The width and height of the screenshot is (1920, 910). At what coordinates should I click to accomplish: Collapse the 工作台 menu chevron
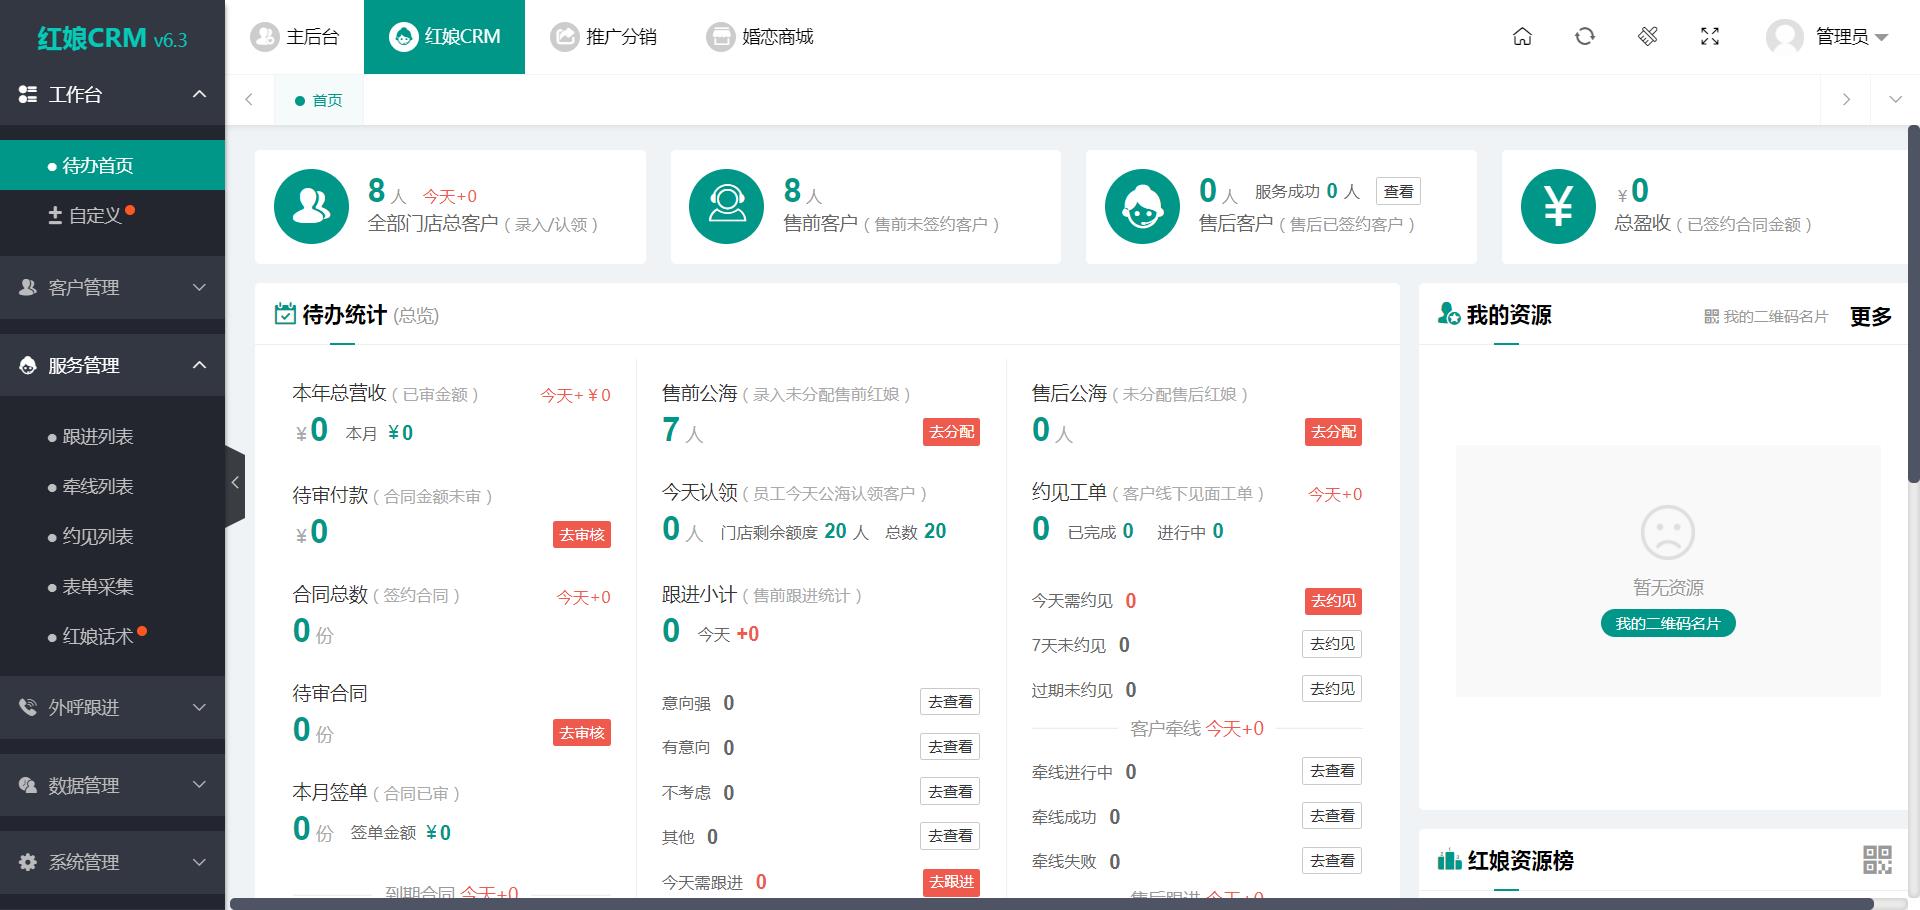pyautogui.click(x=199, y=94)
